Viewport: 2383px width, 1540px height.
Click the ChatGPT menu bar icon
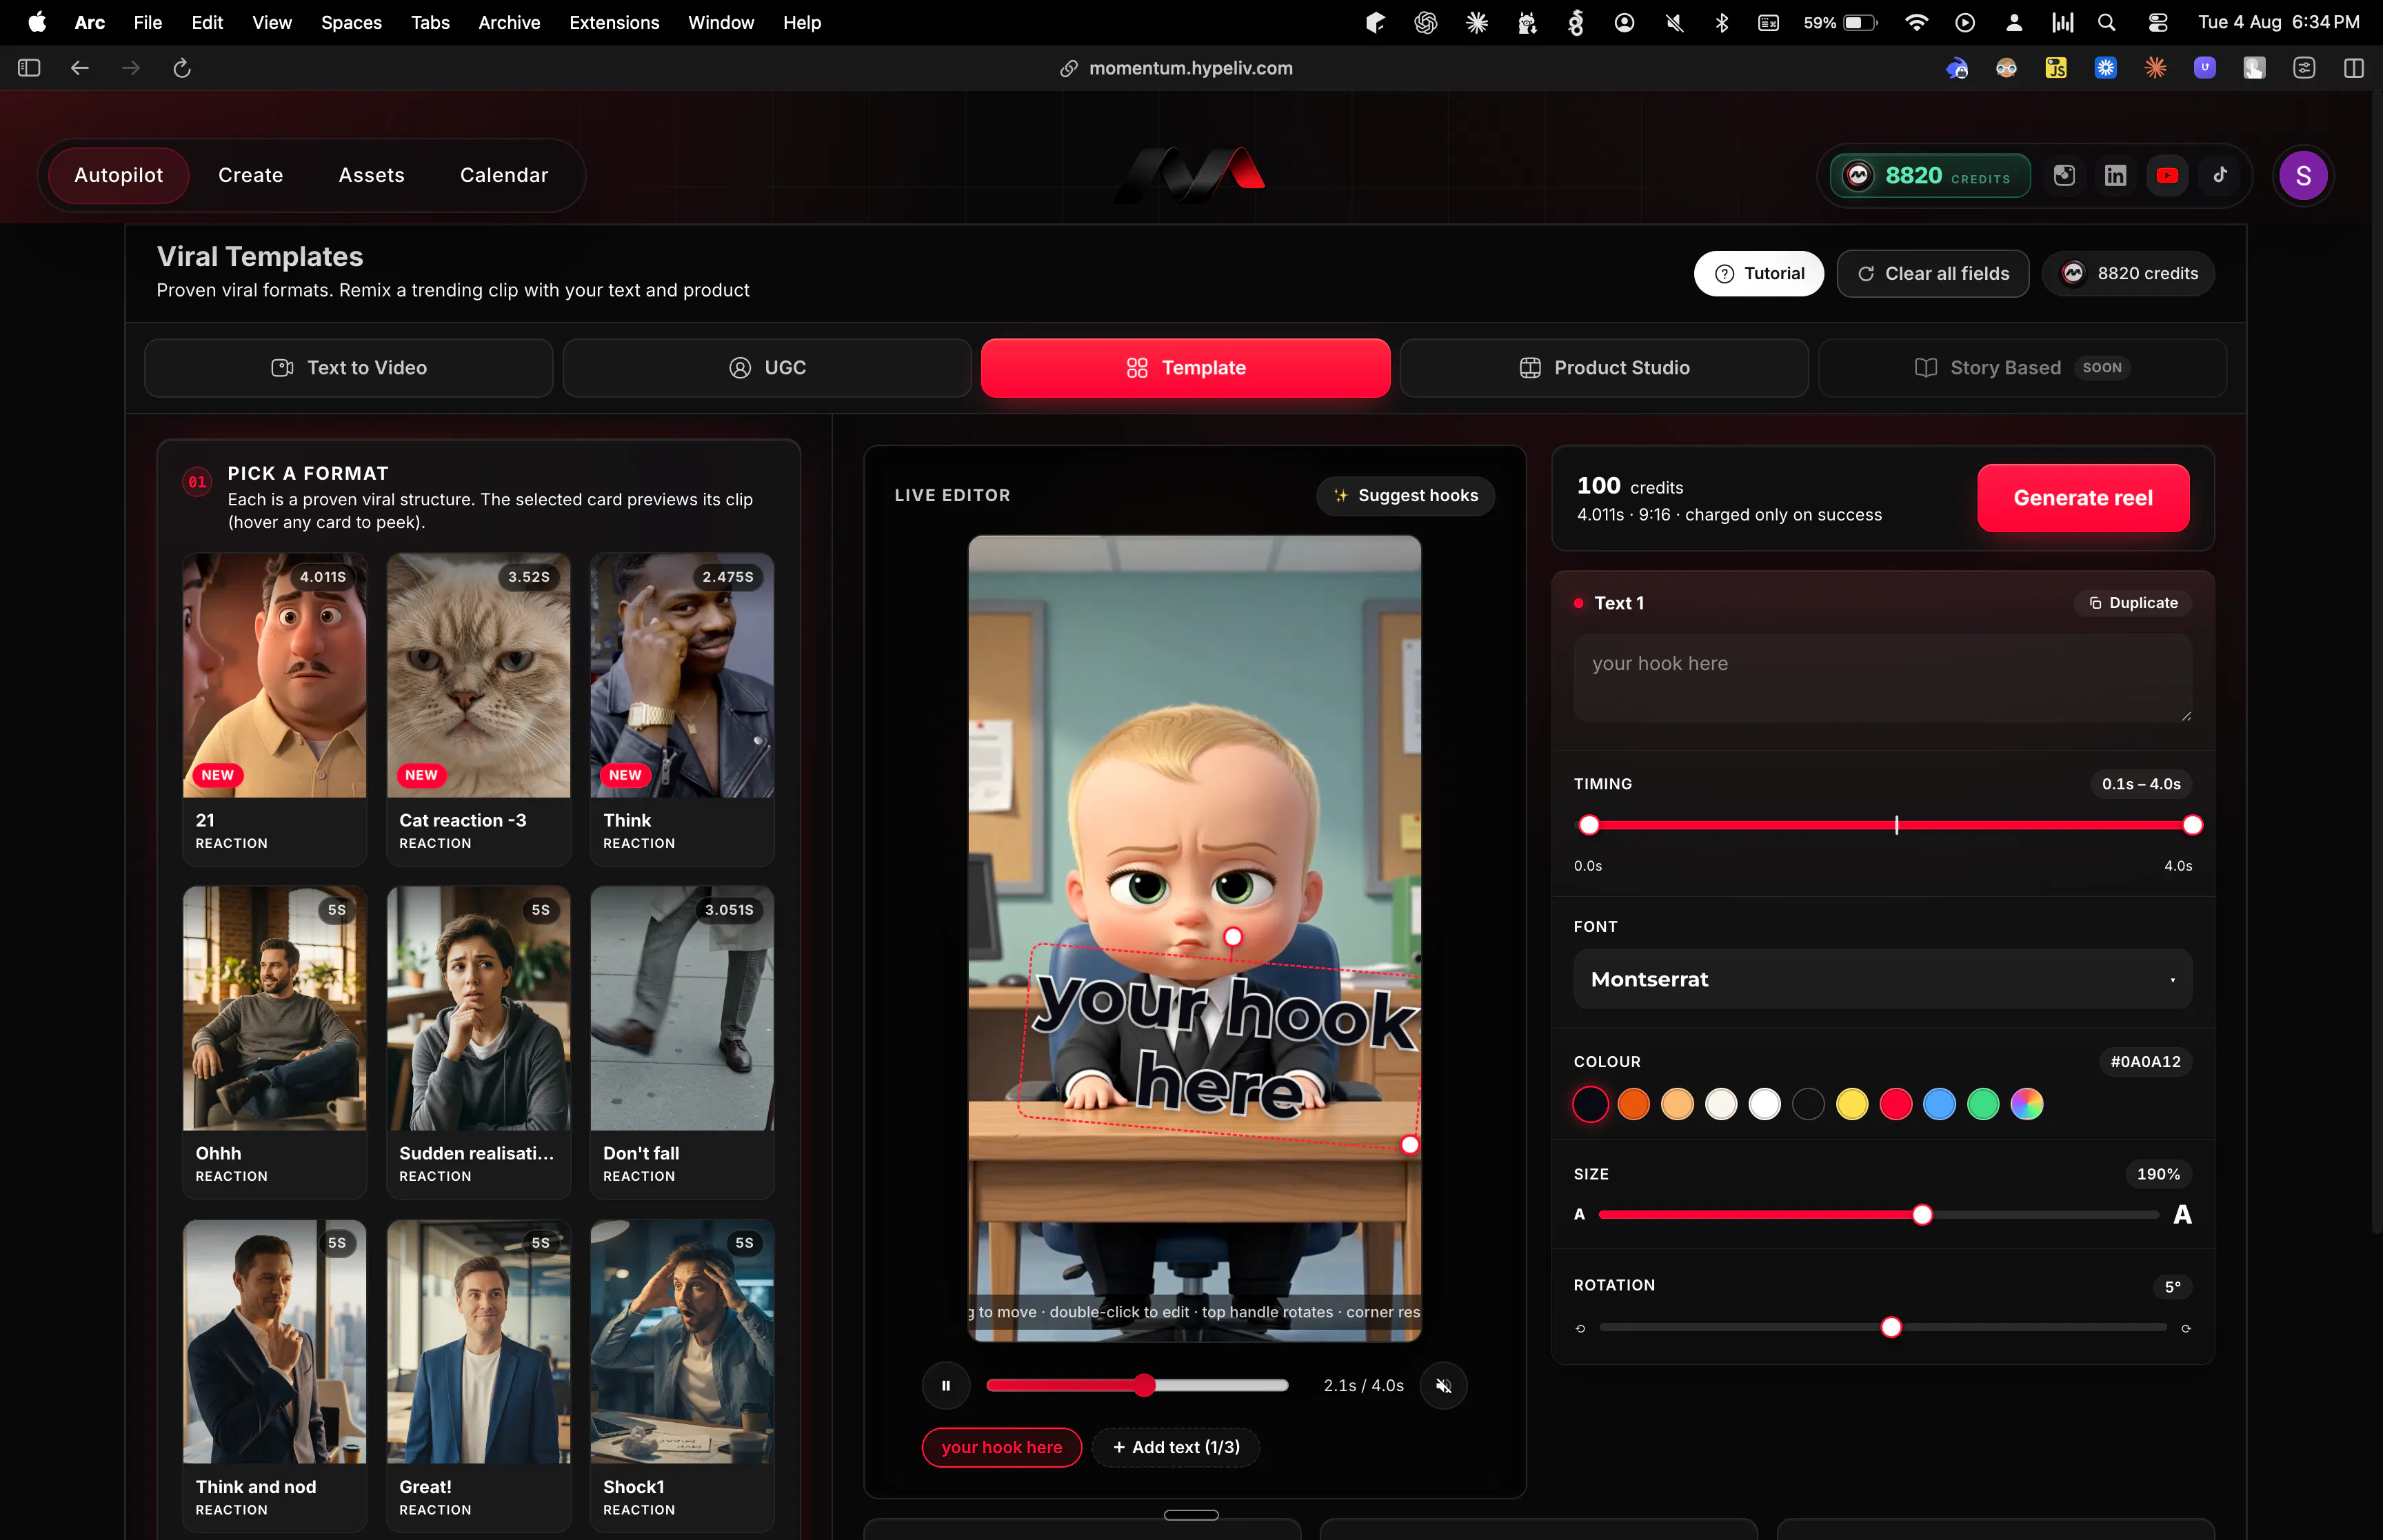1426,22
